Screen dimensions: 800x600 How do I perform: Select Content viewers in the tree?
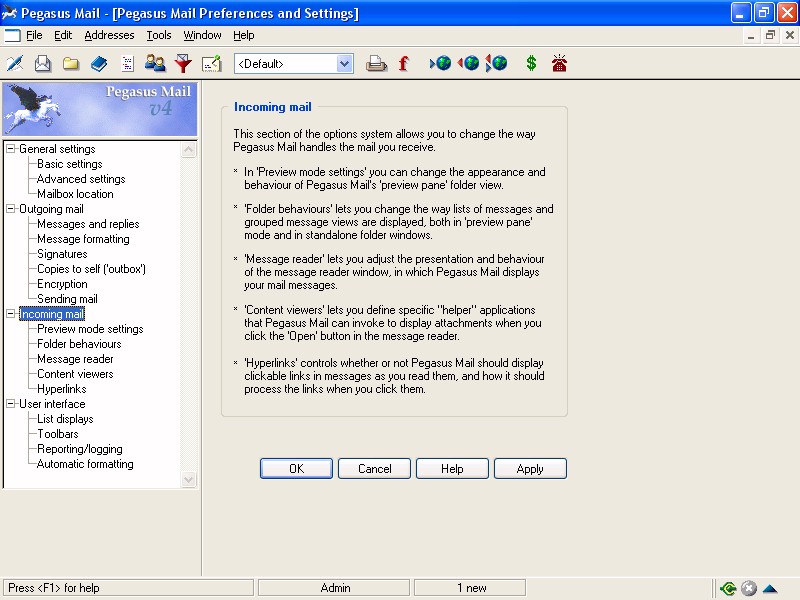point(76,374)
